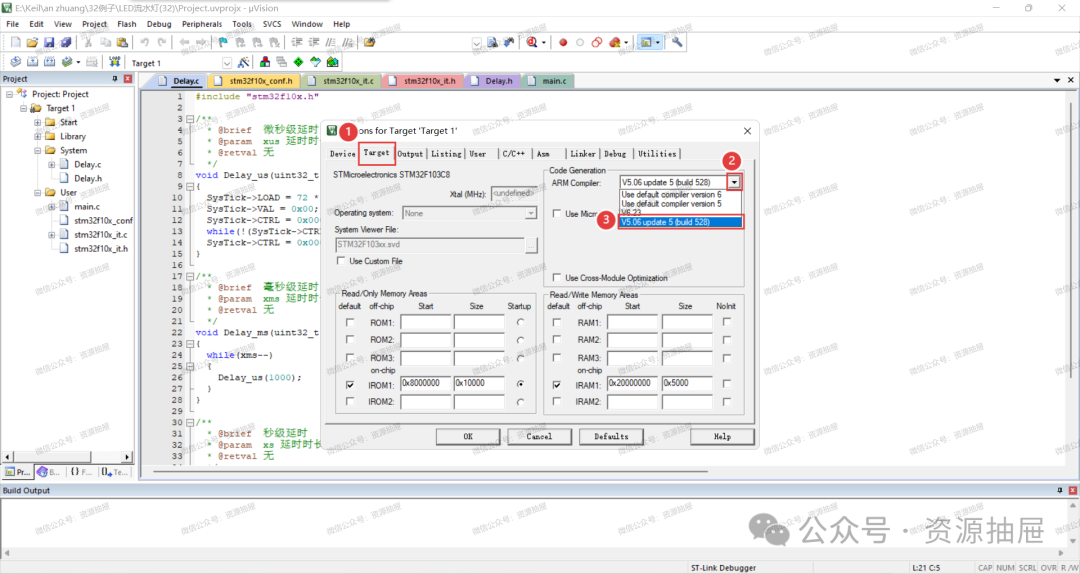The height and width of the screenshot is (574, 1080).
Task: Click the Paste clipboard icon
Action: (x=123, y=42)
